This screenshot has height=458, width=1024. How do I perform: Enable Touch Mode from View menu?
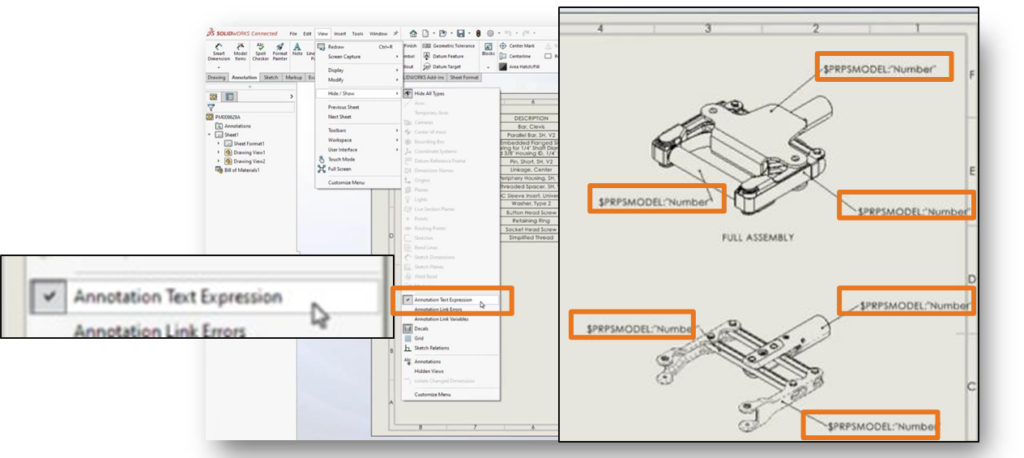click(358, 159)
